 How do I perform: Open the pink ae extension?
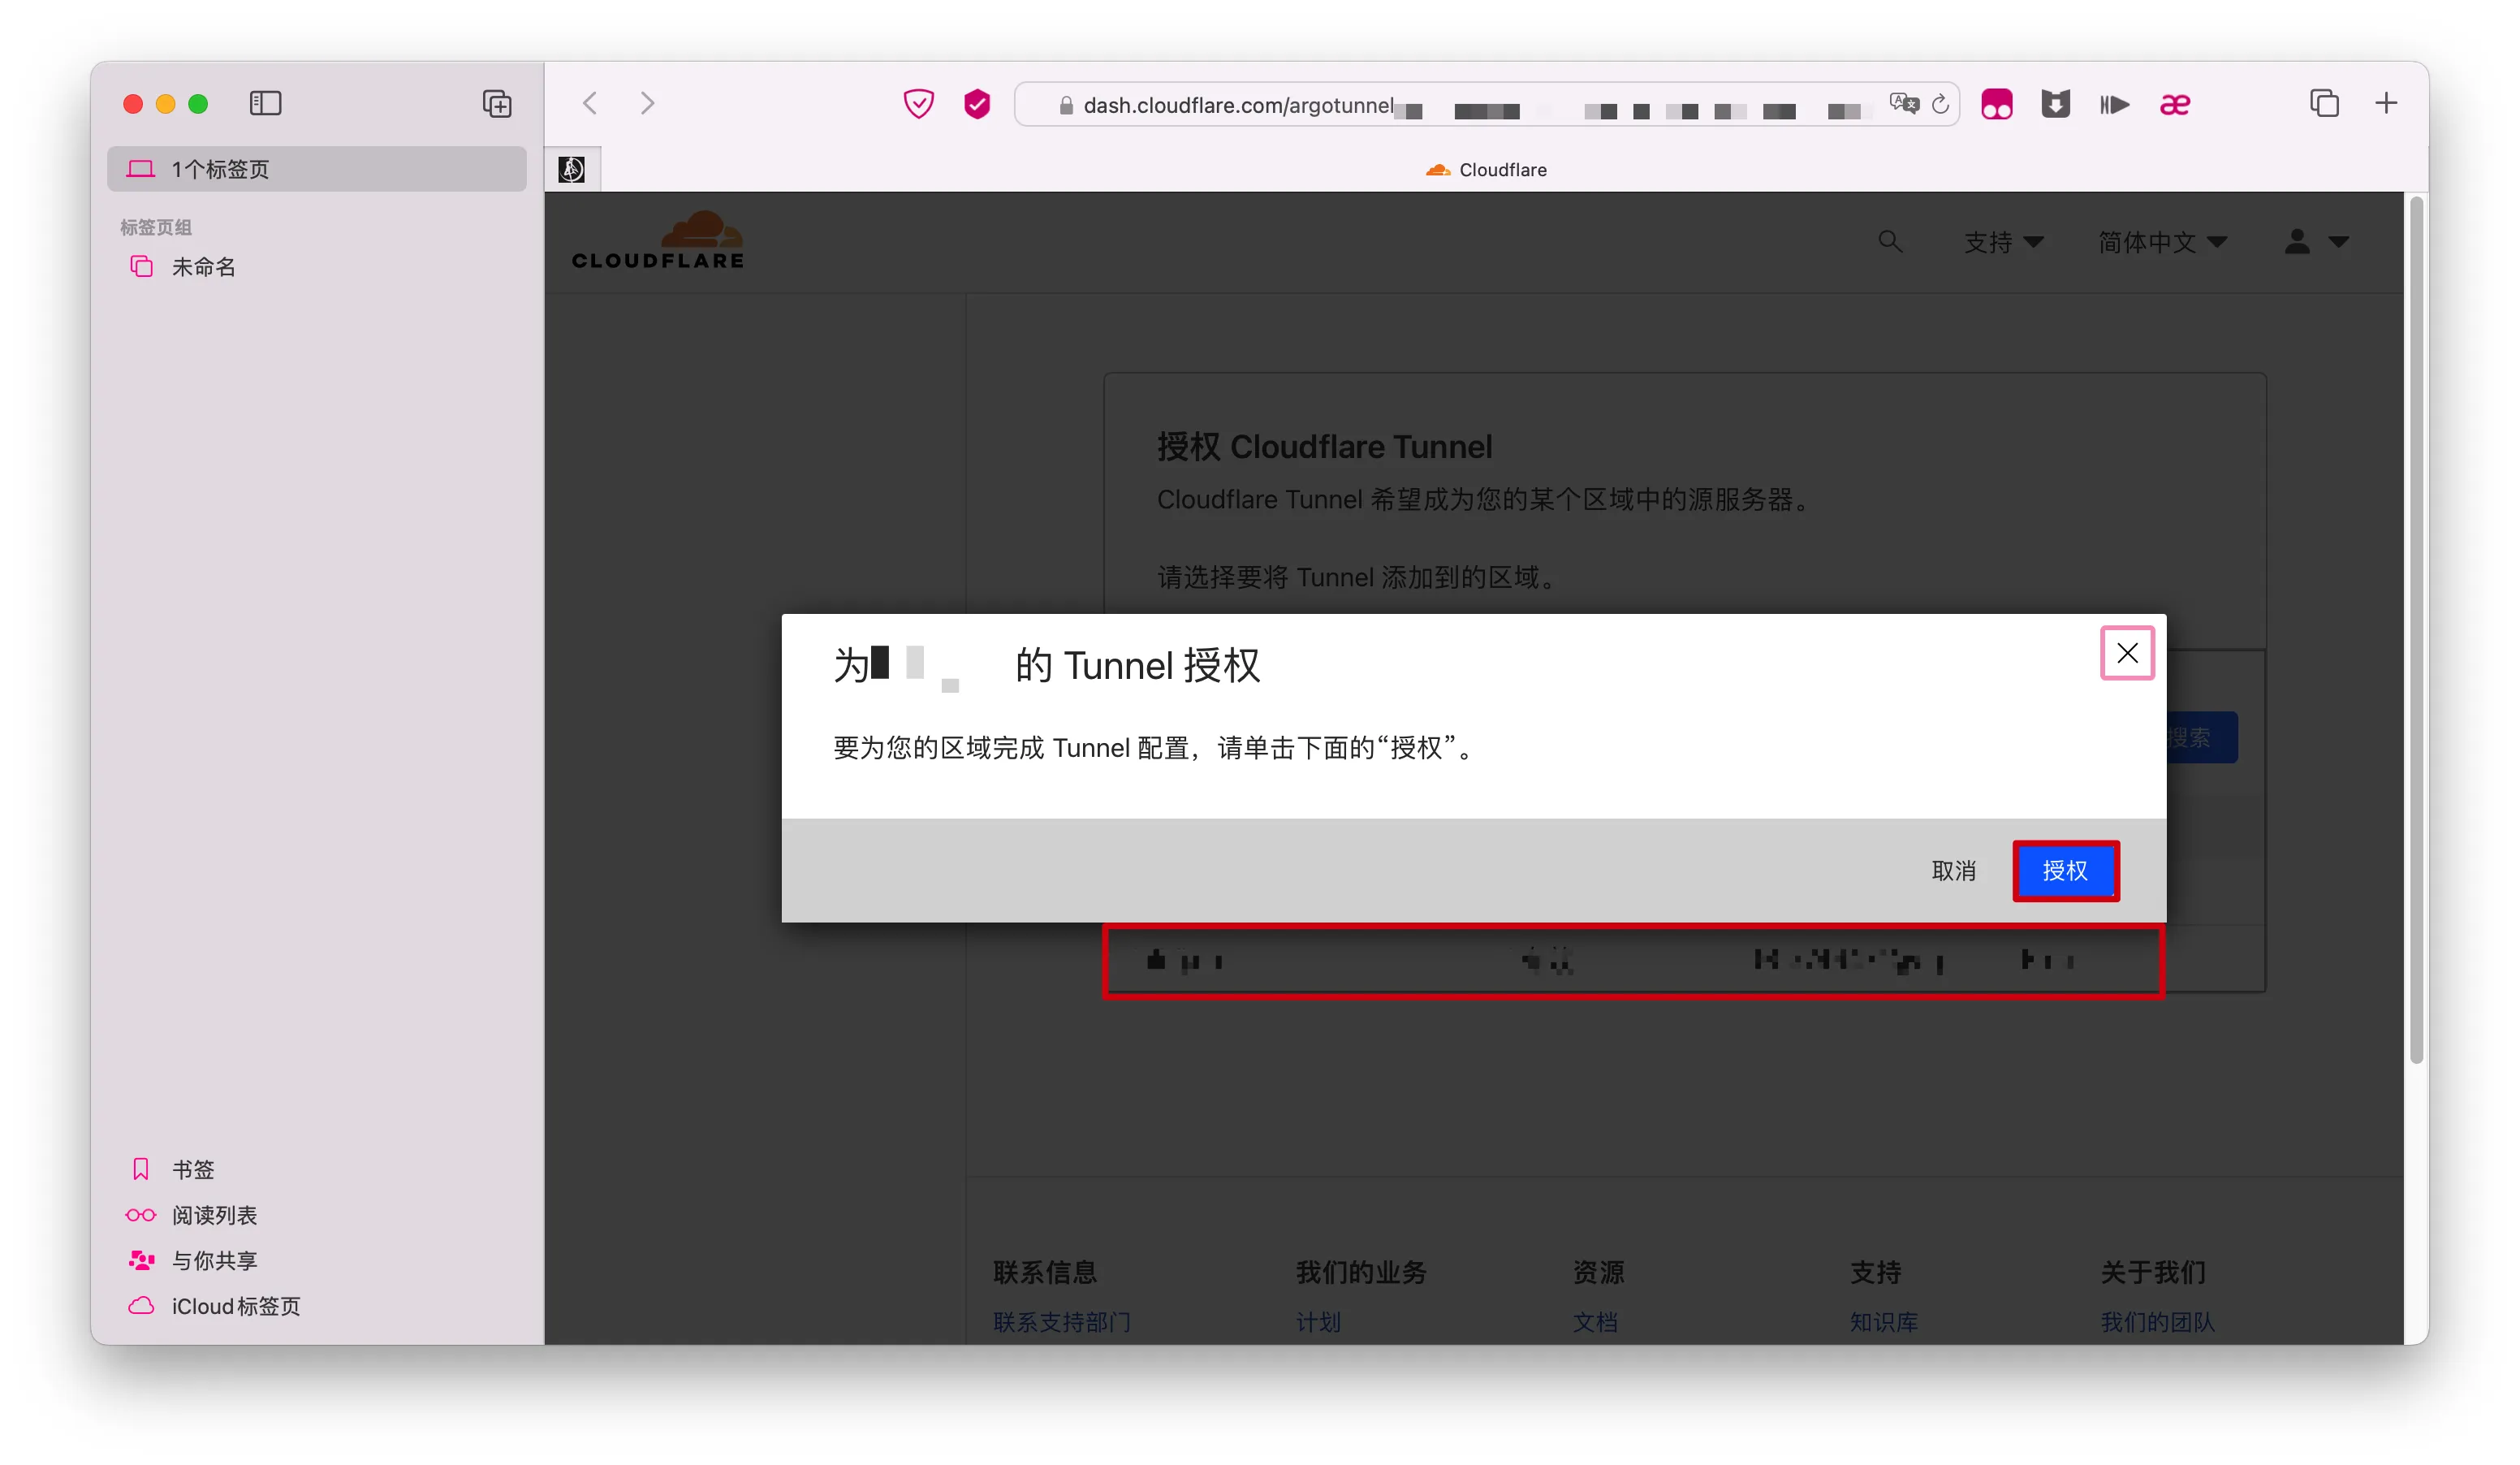tap(2175, 104)
